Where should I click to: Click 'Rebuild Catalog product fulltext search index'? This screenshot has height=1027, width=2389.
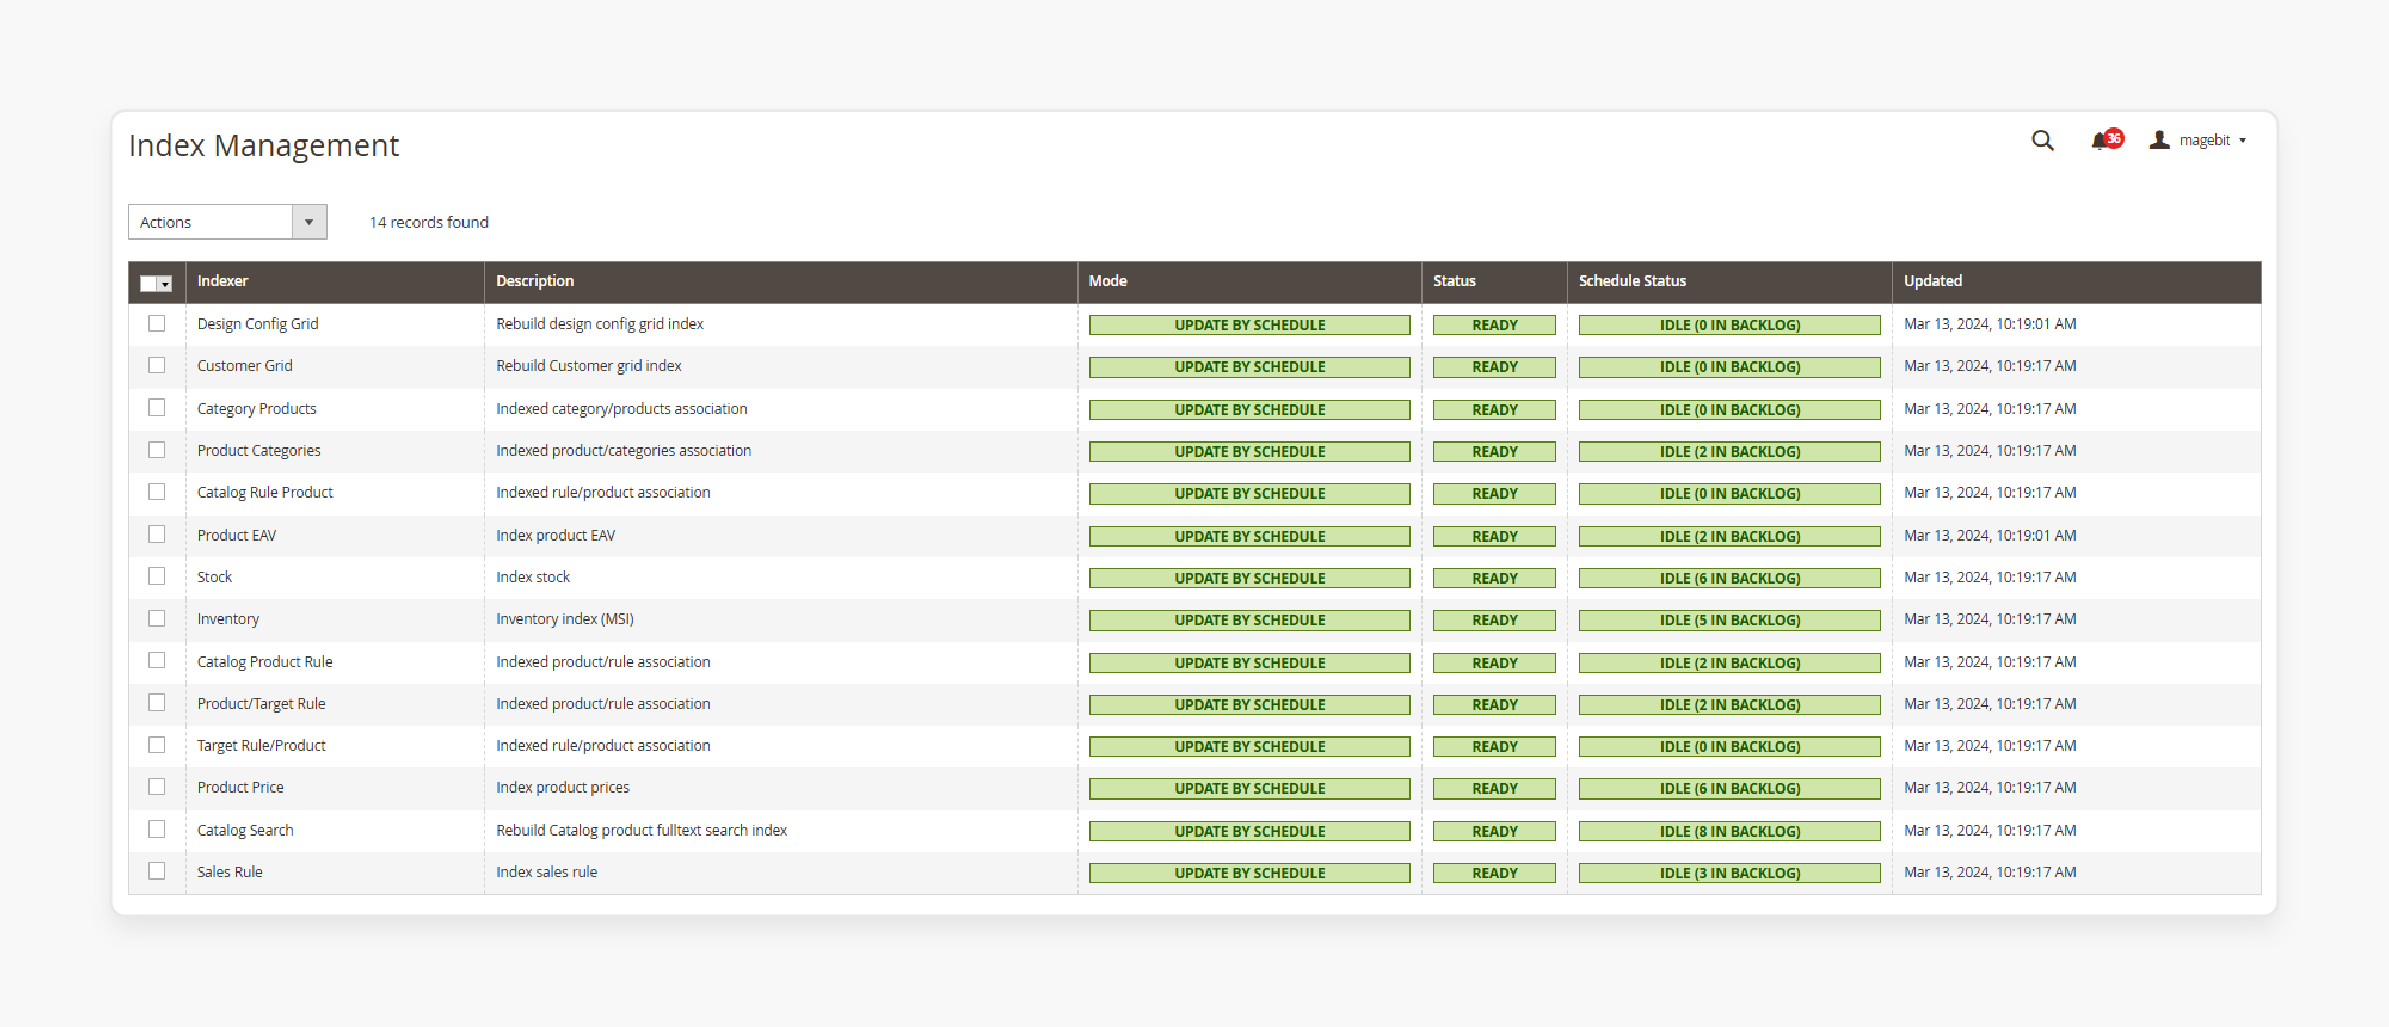[642, 831]
